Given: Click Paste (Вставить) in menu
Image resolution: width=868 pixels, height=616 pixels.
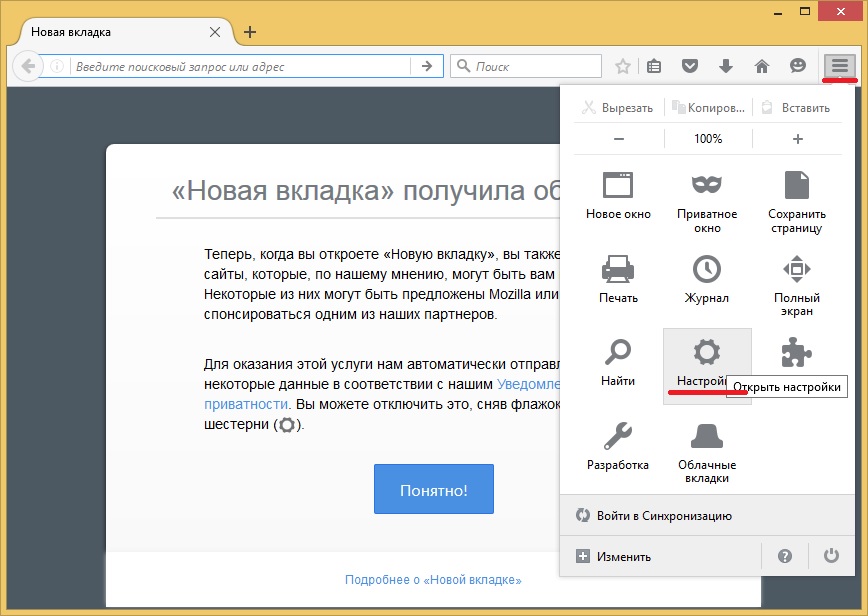Looking at the screenshot, I should (x=797, y=108).
